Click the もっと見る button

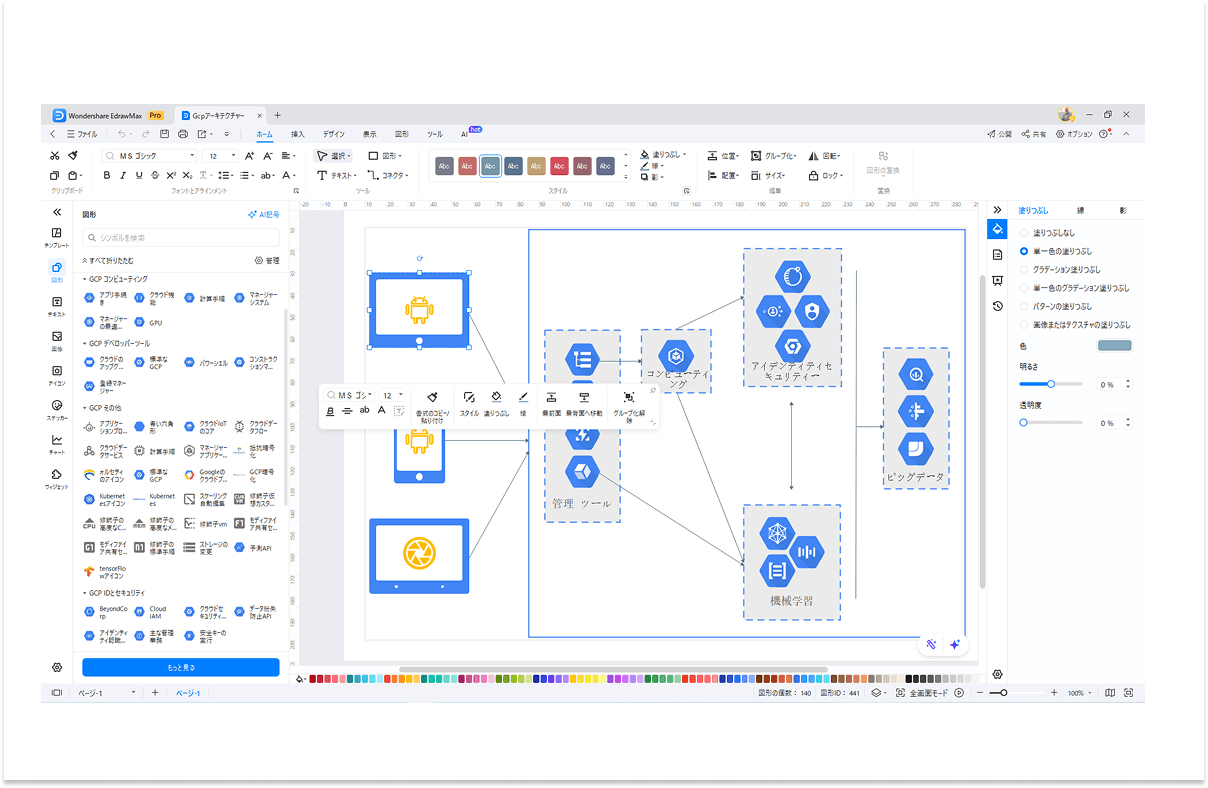pos(180,667)
